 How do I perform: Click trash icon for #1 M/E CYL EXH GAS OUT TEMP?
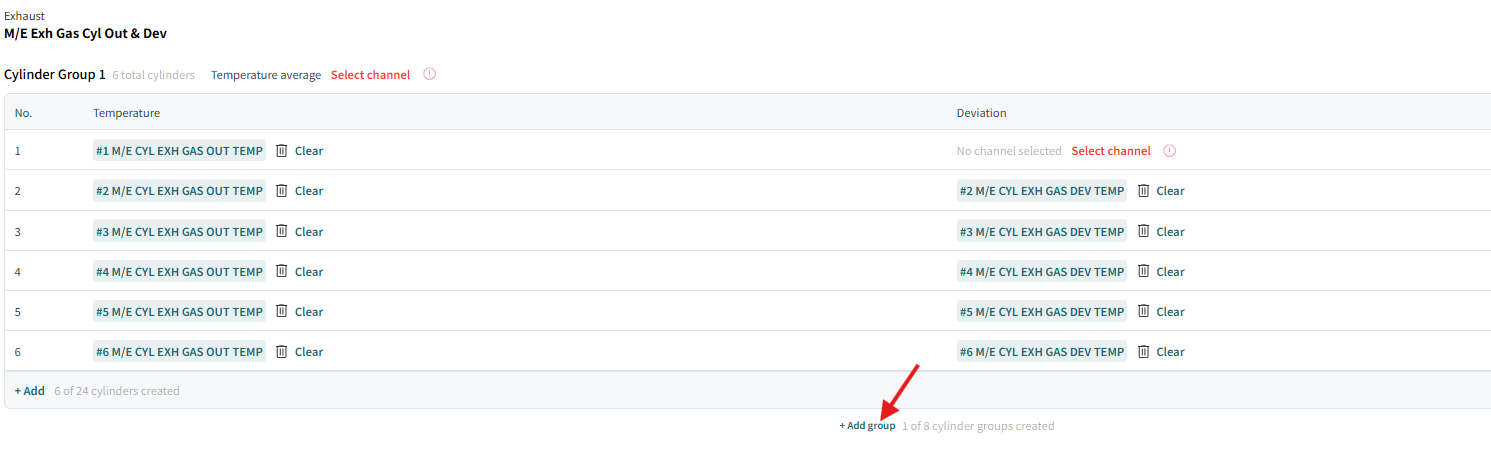pos(282,151)
